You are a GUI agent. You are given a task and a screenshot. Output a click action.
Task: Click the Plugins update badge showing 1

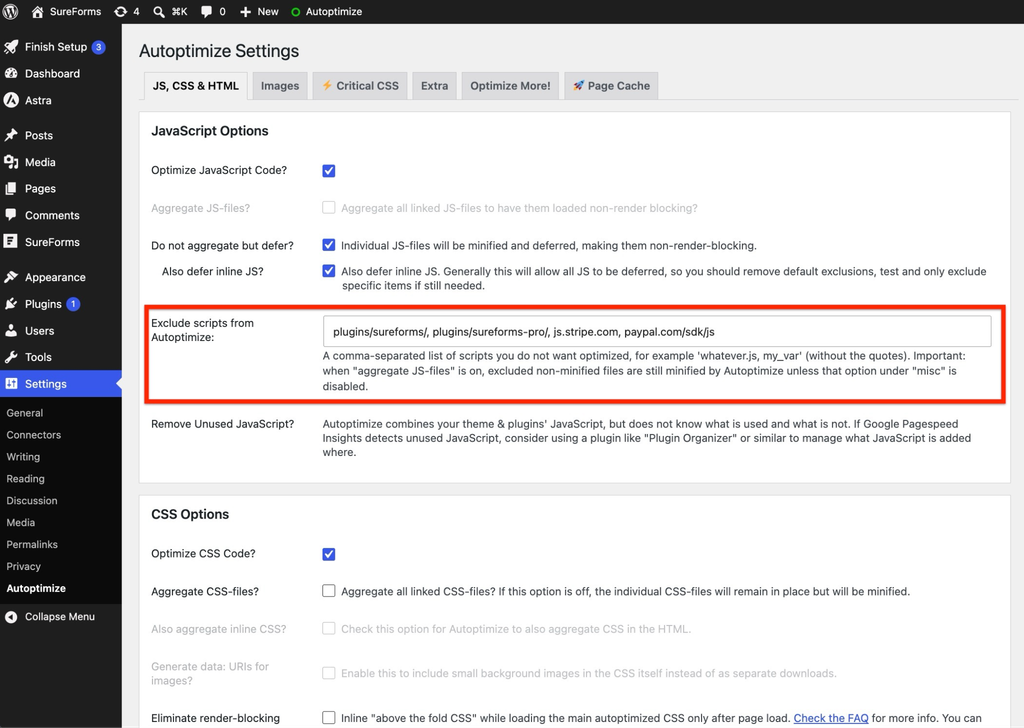click(73, 304)
